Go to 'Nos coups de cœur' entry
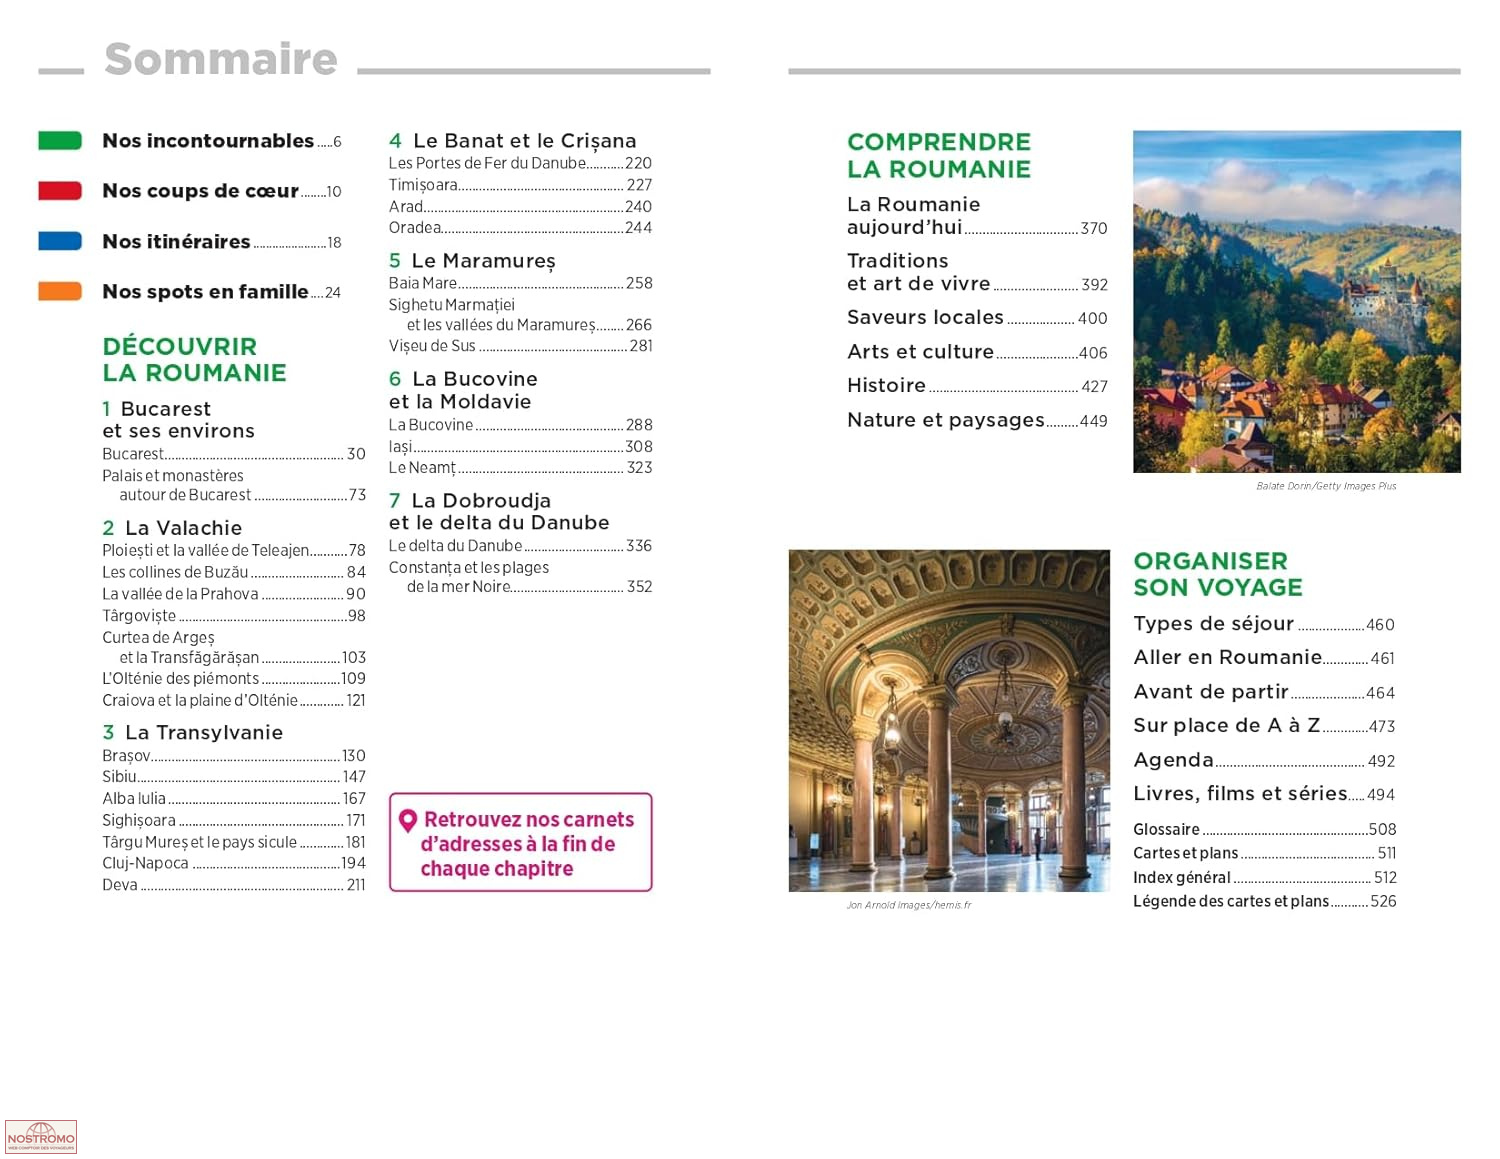The height and width of the screenshot is (1159, 1500). [x=222, y=191]
